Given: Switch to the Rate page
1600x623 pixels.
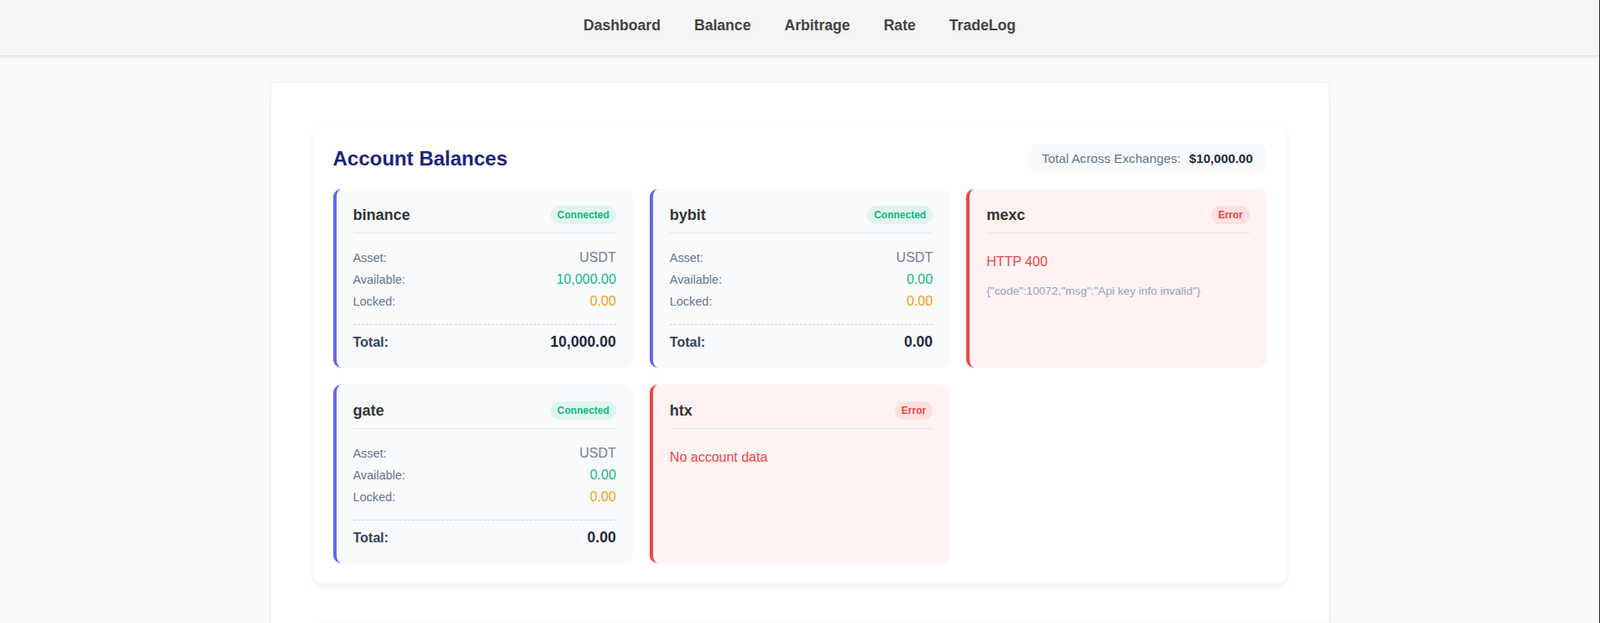Looking at the screenshot, I should click(x=899, y=25).
